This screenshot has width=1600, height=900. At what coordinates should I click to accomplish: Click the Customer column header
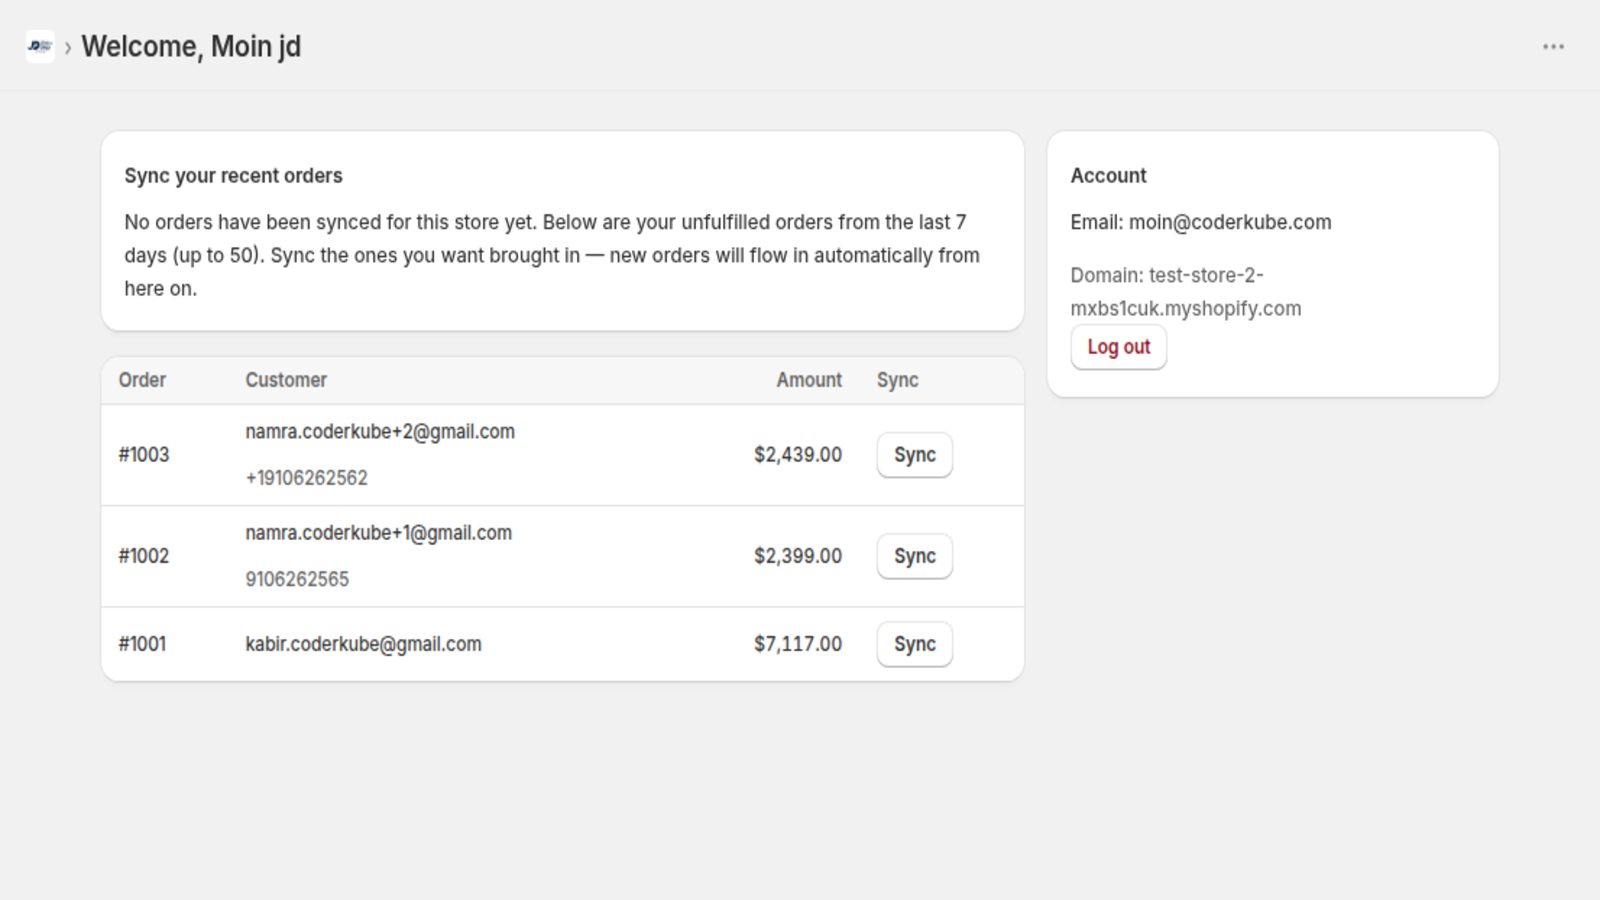pos(286,380)
